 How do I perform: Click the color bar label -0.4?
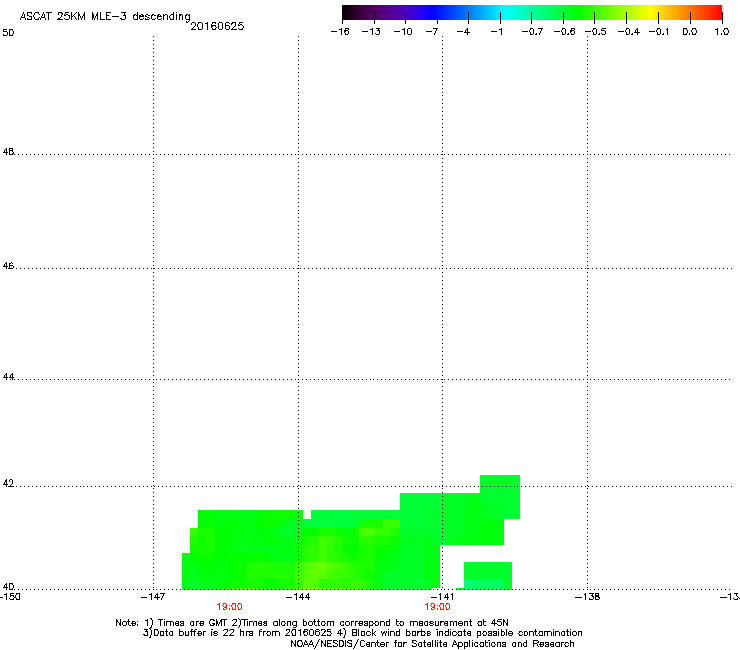coord(629,32)
